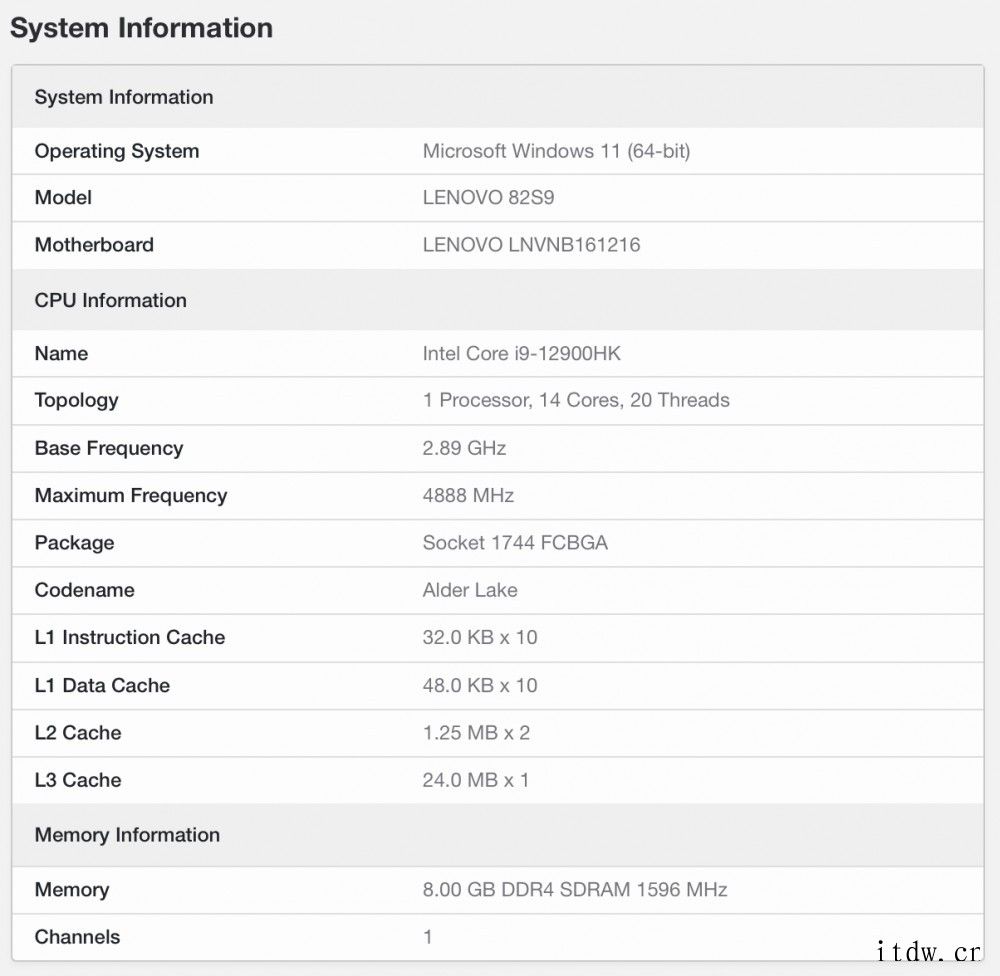The image size is (1000, 976).
Task: Select the Channels row label
Action: (77, 937)
